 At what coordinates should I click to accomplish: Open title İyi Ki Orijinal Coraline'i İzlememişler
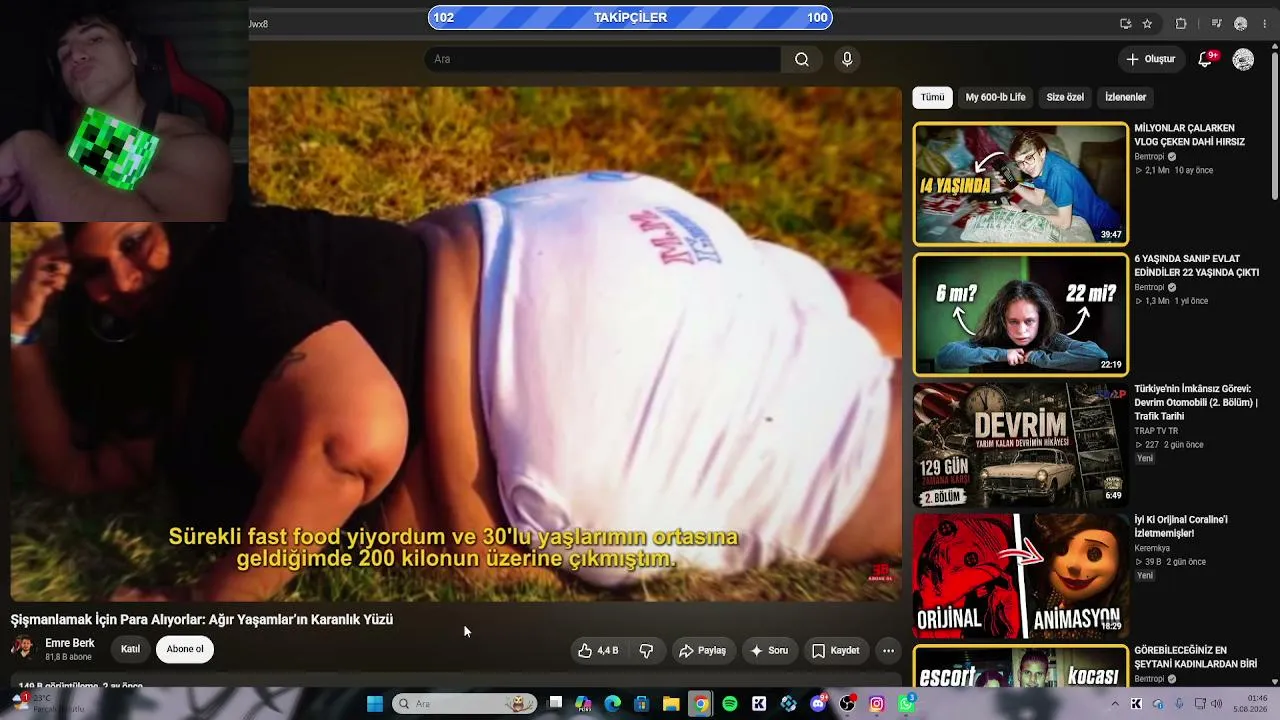point(1180,526)
